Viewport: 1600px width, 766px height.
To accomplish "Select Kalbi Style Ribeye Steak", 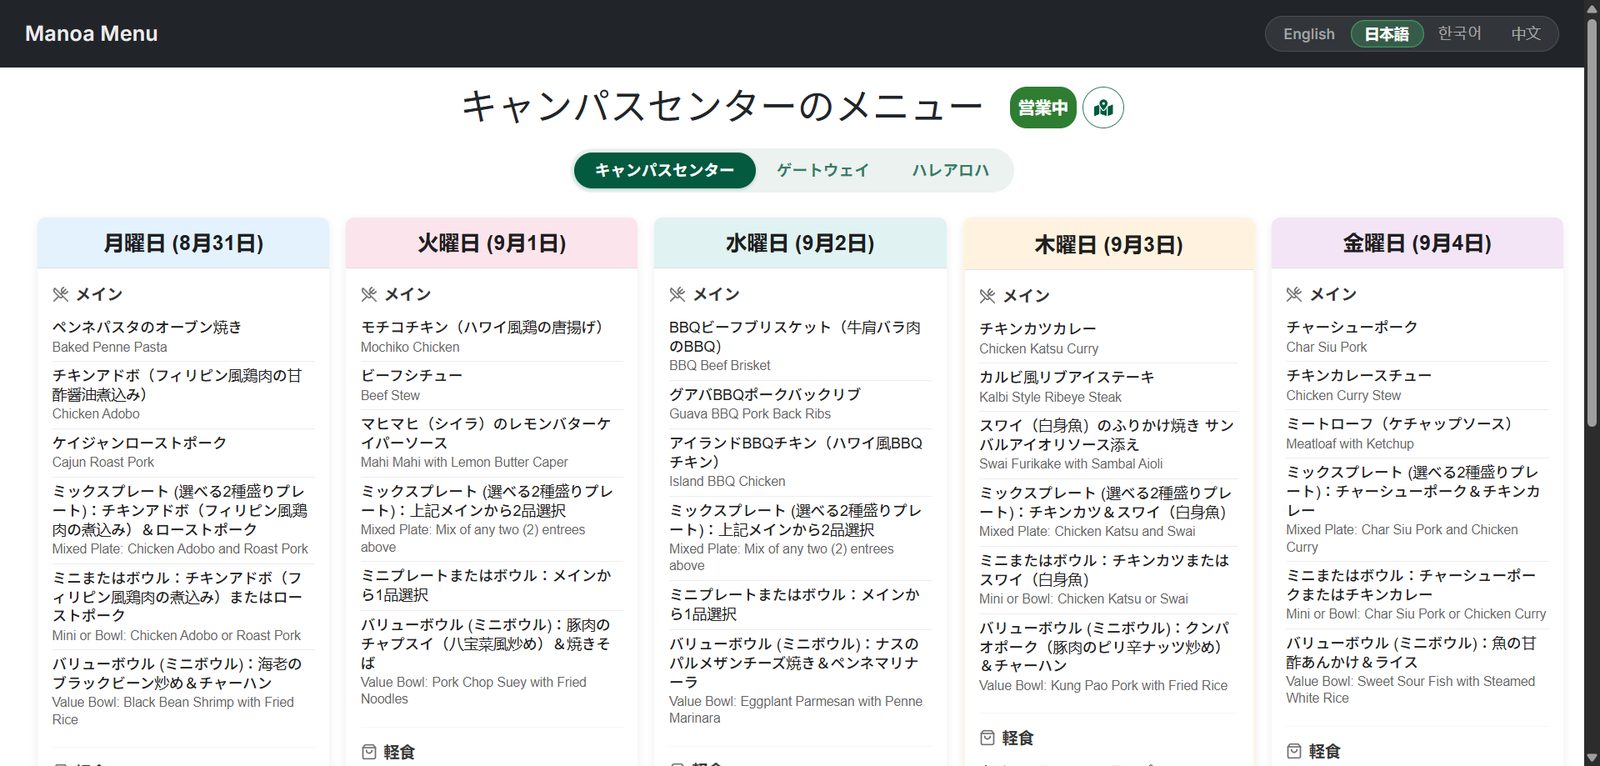I will tap(1108, 387).
